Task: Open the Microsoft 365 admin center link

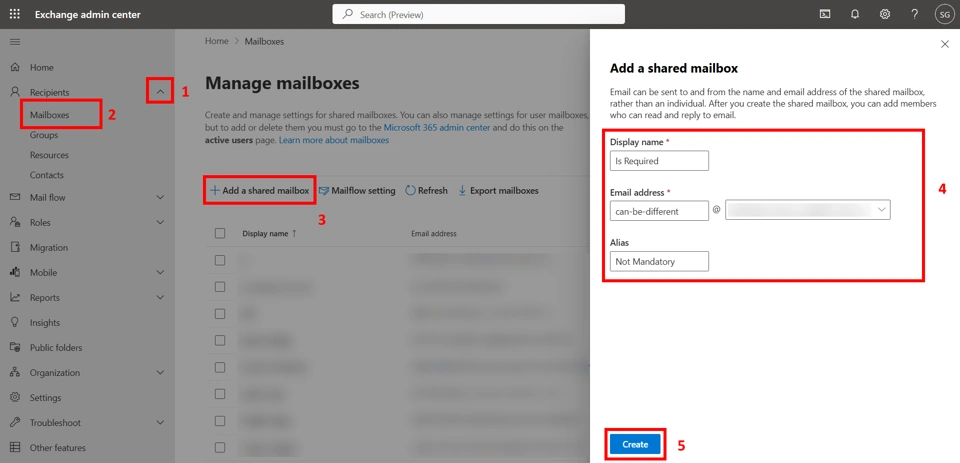Action: point(438,128)
